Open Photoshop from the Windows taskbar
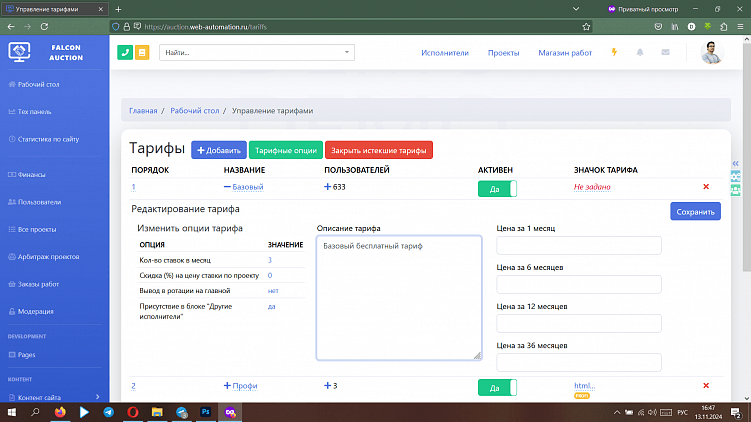 (207, 411)
